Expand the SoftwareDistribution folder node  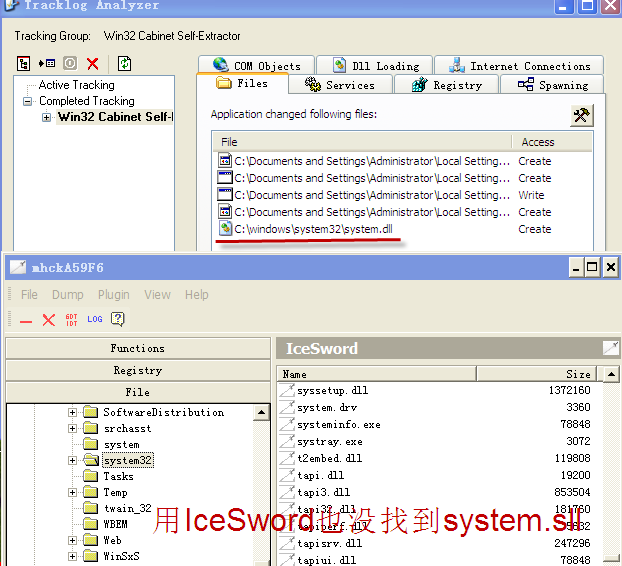(x=73, y=413)
